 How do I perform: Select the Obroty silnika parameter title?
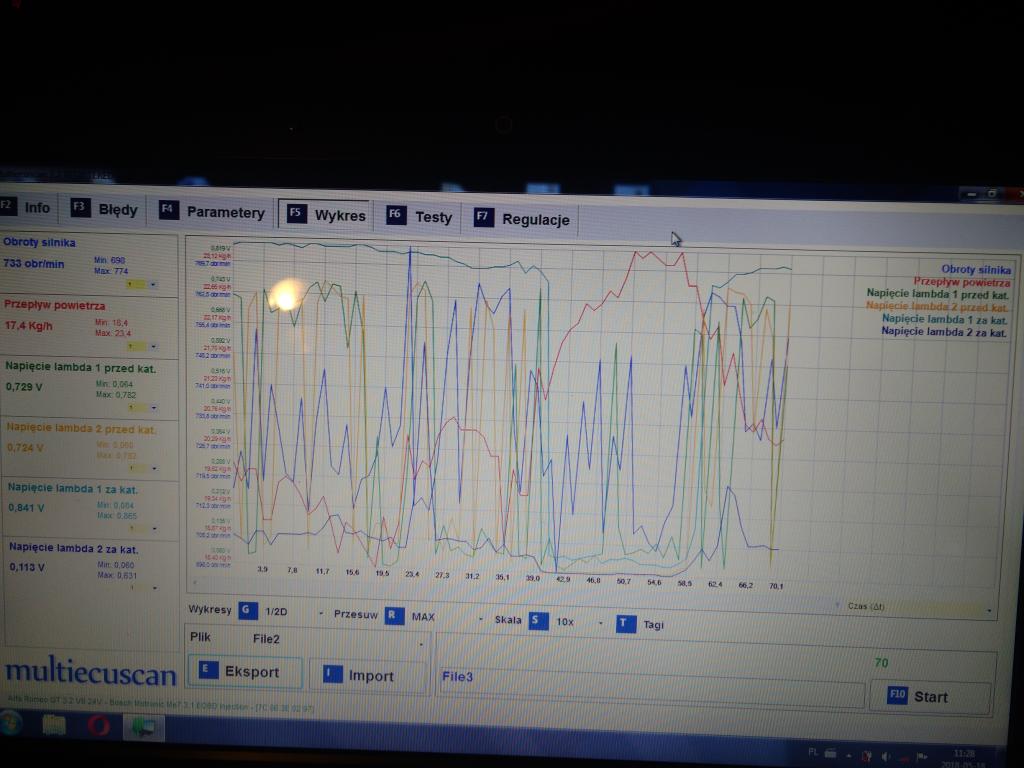coord(39,242)
